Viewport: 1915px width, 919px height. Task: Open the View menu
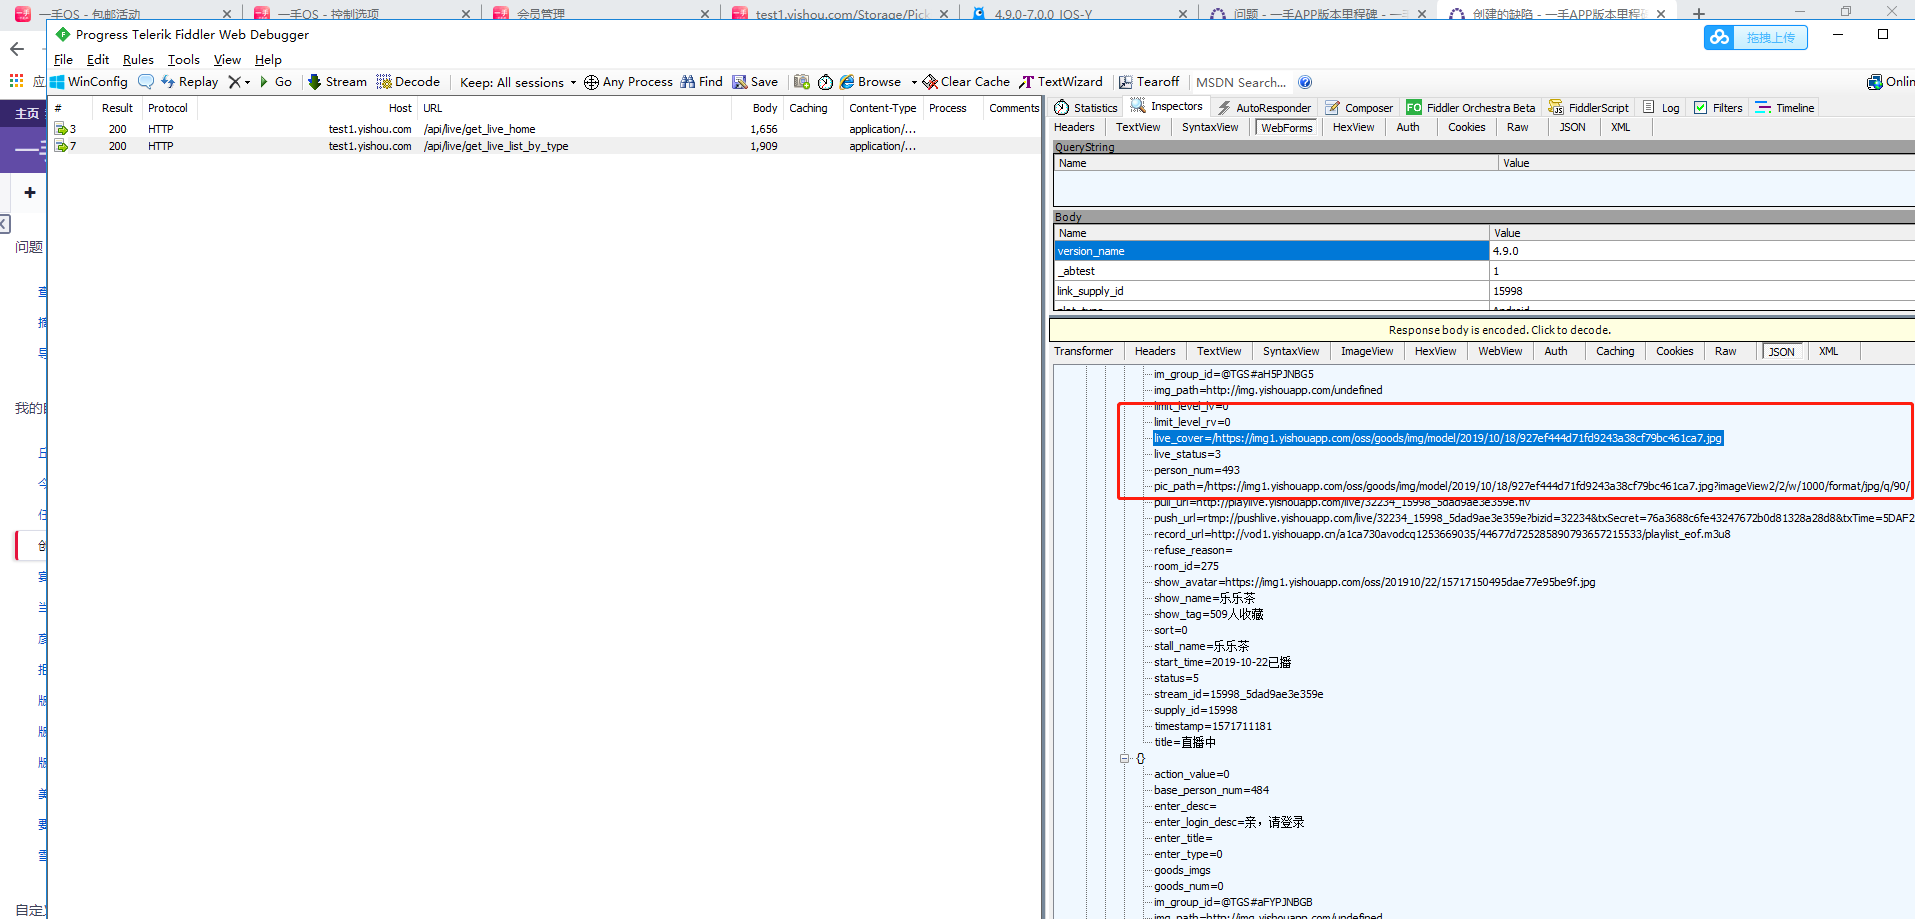[x=227, y=60]
